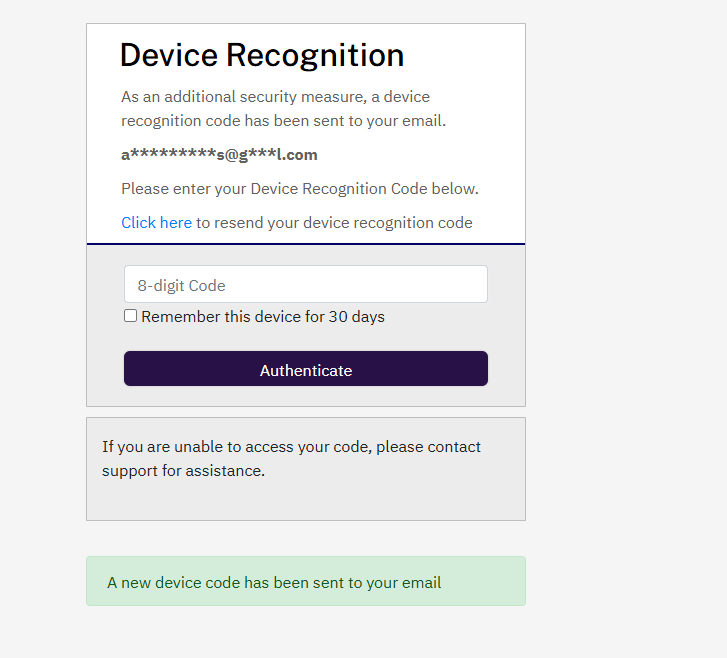Click empty space right of the code field text
727x658 pixels.
click(x=357, y=285)
